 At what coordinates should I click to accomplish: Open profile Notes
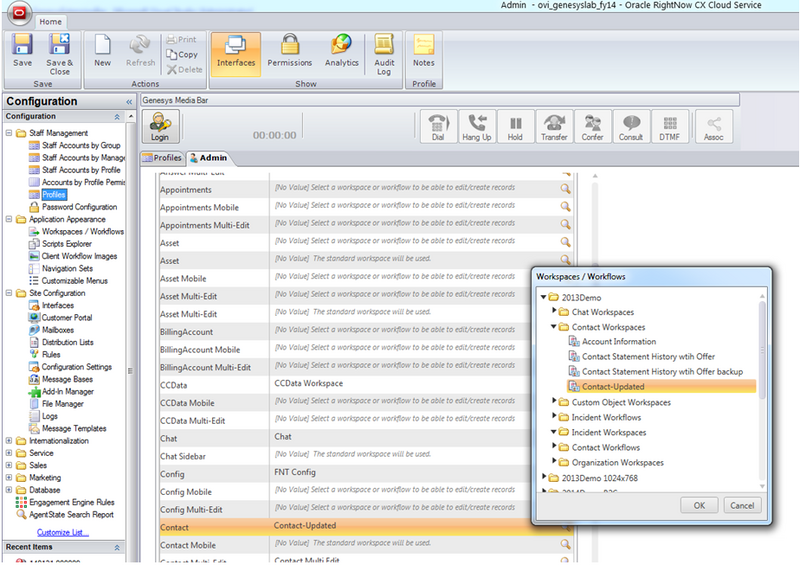[x=423, y=50]
